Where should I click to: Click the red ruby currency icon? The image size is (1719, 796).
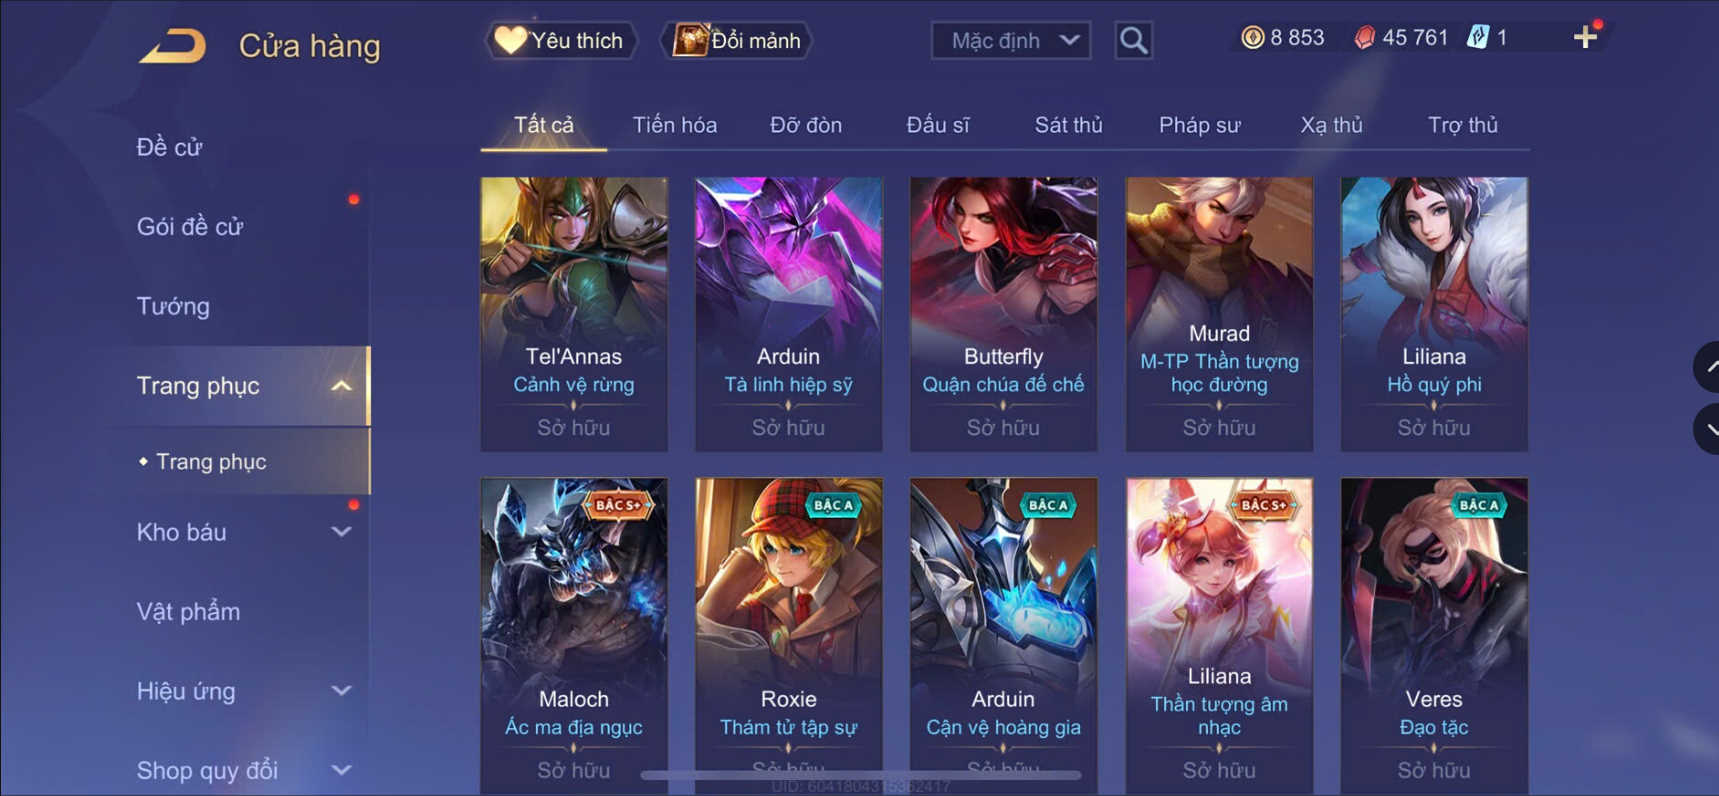(1364, 38)
